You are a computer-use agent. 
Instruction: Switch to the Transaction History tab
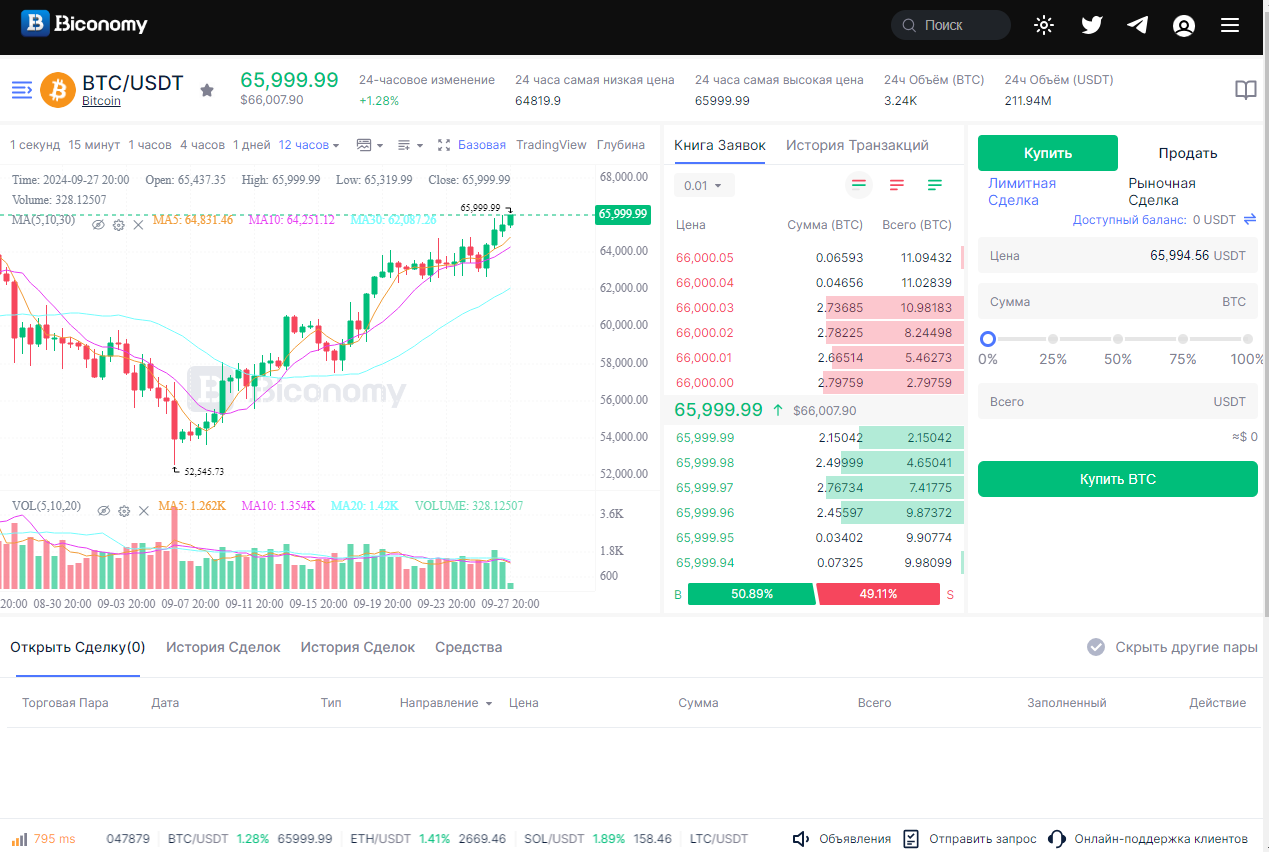857,145
